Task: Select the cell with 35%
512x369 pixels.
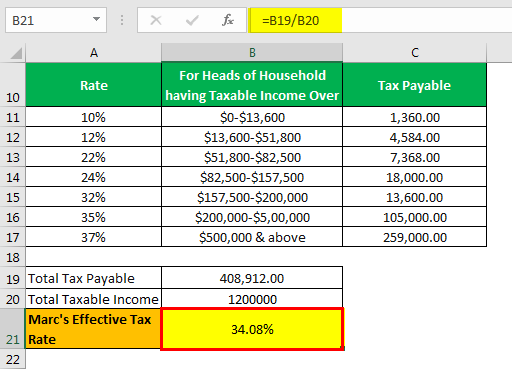Action: [94, 217]
